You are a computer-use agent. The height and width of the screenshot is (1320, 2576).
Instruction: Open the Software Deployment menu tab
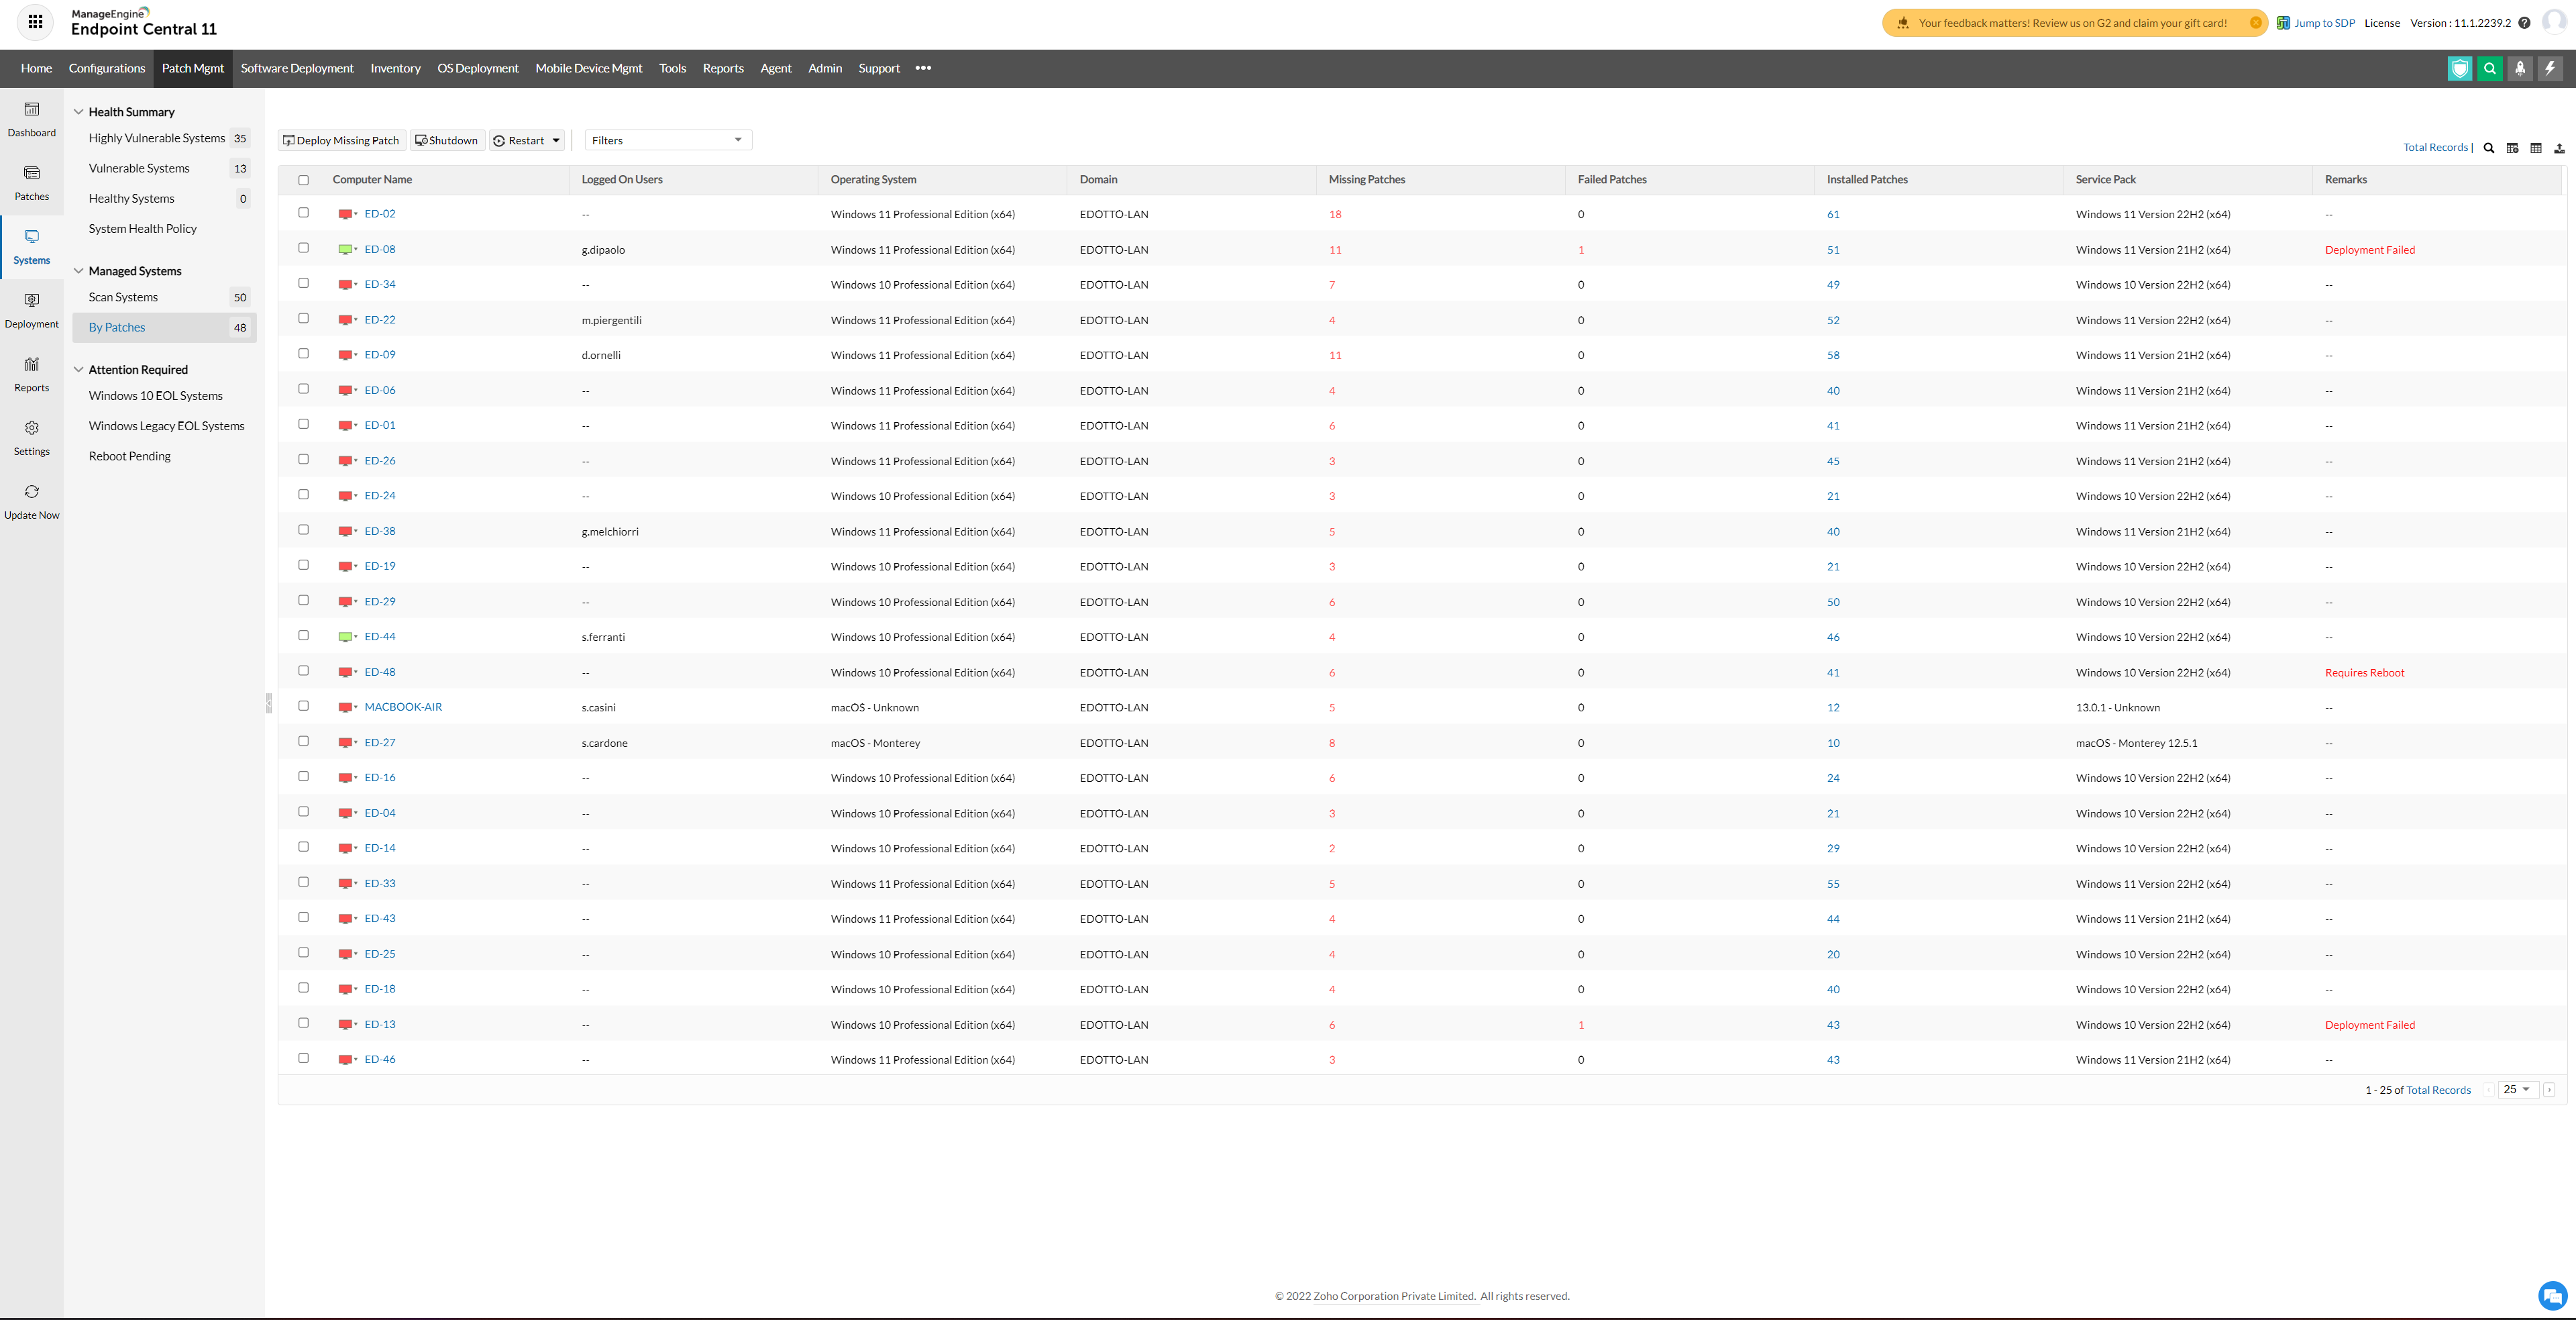pyautogui.click(x=297, y=68)
